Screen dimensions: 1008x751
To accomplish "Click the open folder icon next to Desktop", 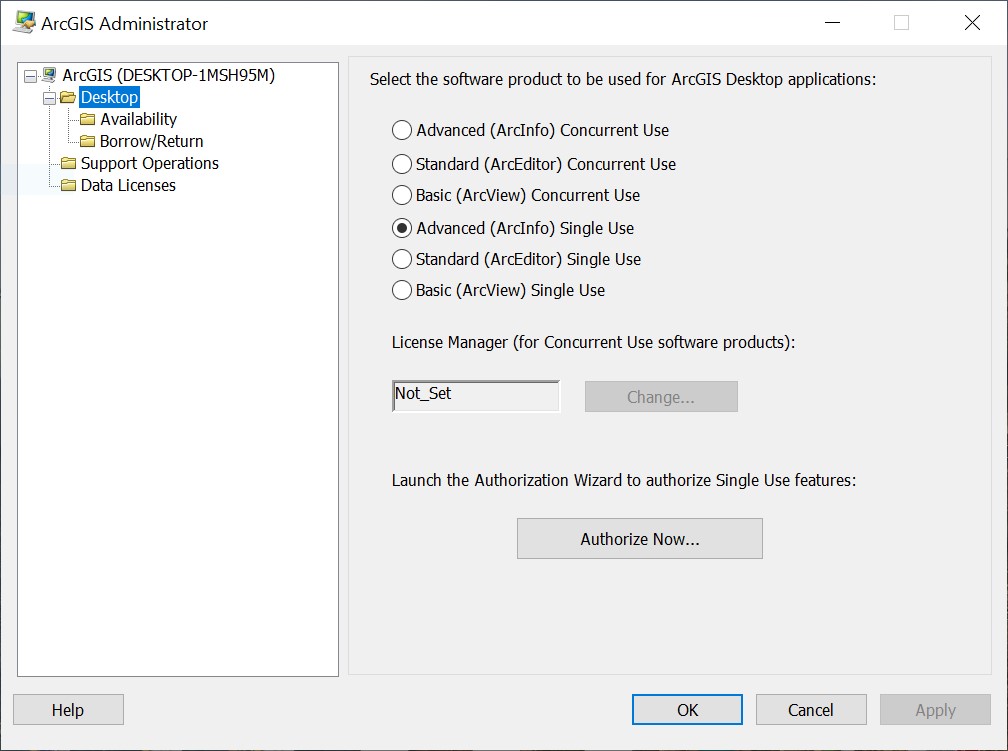I will tap(68, 98).
